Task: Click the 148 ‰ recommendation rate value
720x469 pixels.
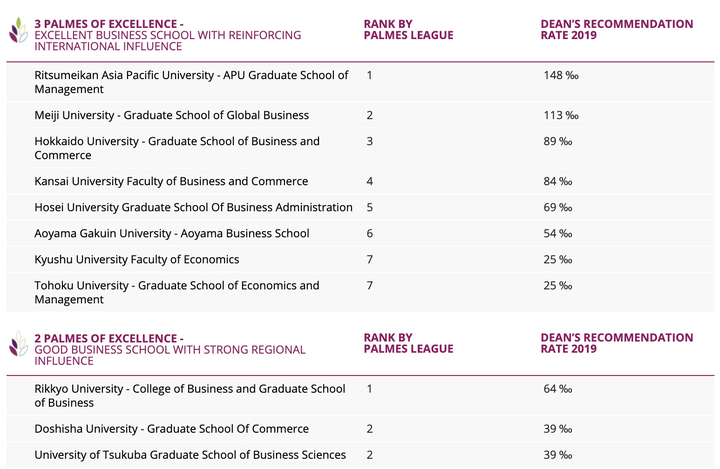Action: [558, 76]
